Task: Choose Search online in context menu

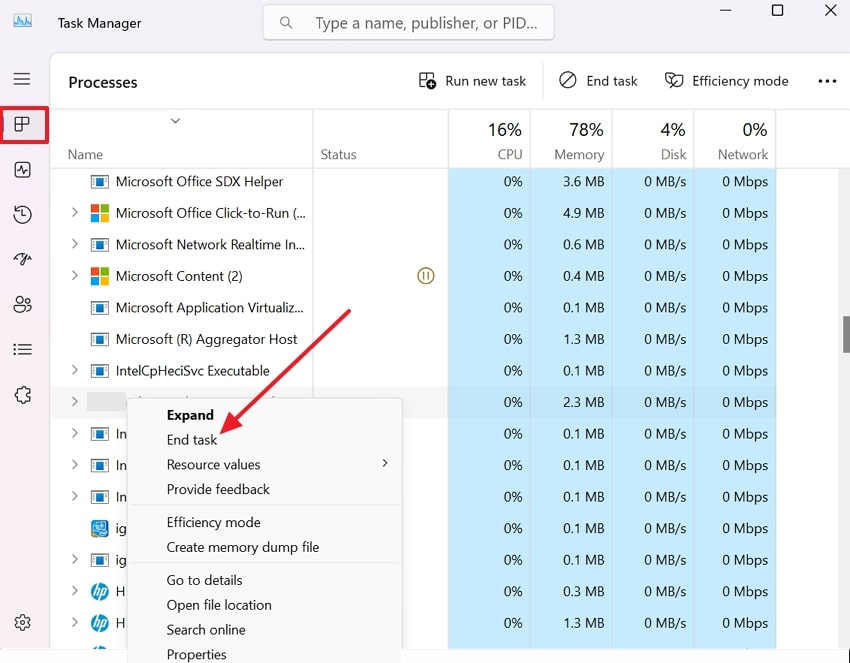Action: pyautogui.click(x=206, y=630)
